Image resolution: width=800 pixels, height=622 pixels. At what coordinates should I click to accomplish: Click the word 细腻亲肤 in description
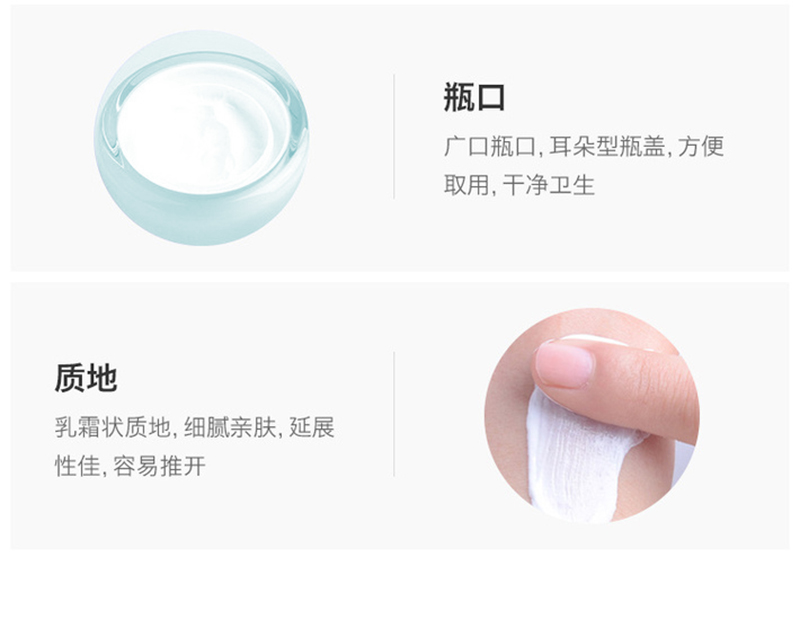tap(230, 427)
